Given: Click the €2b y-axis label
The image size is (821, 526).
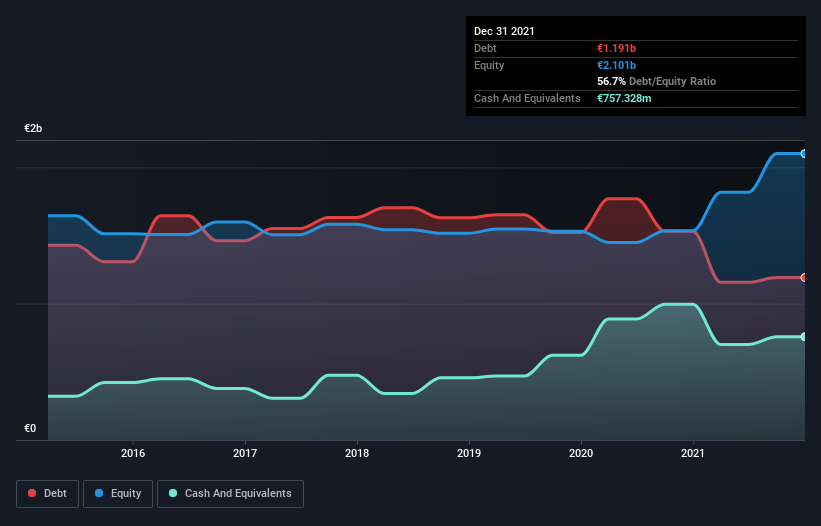Looking at the screenshot, I should click(x=33, y=128).
